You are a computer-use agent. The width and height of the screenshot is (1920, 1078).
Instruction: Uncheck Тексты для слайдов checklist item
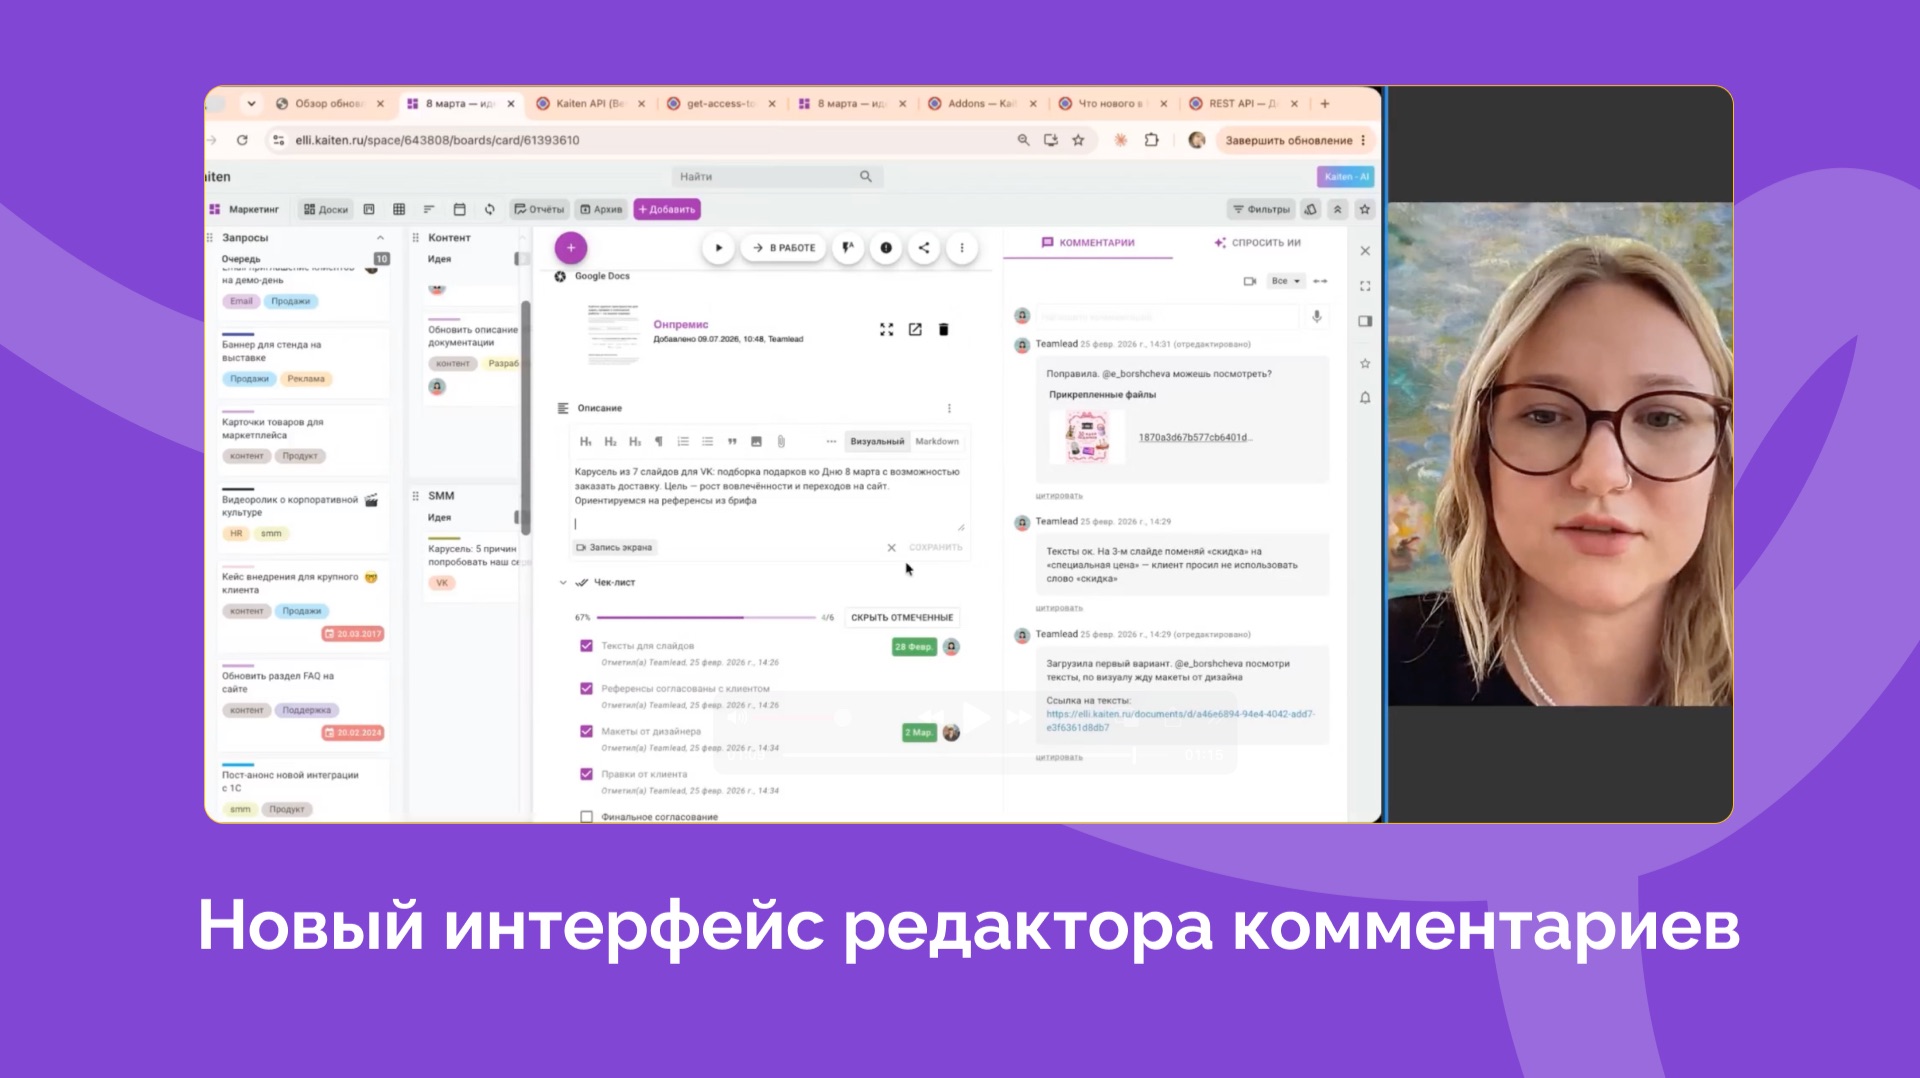586,646
